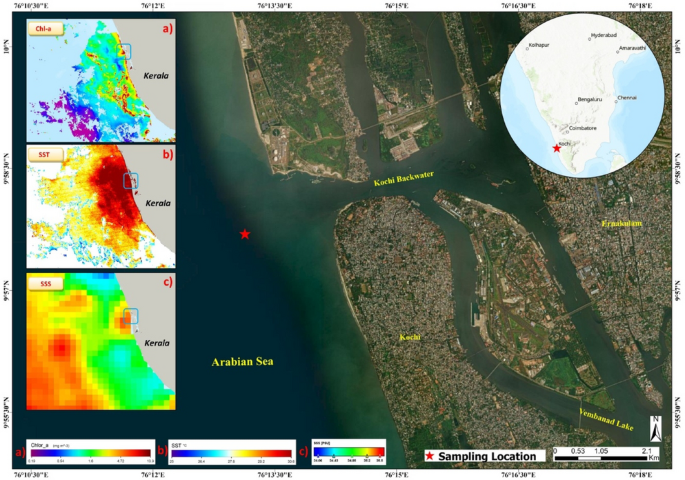Click the blue study-area box in SST panel
685x480 pixels.
(x=128, y=181)
